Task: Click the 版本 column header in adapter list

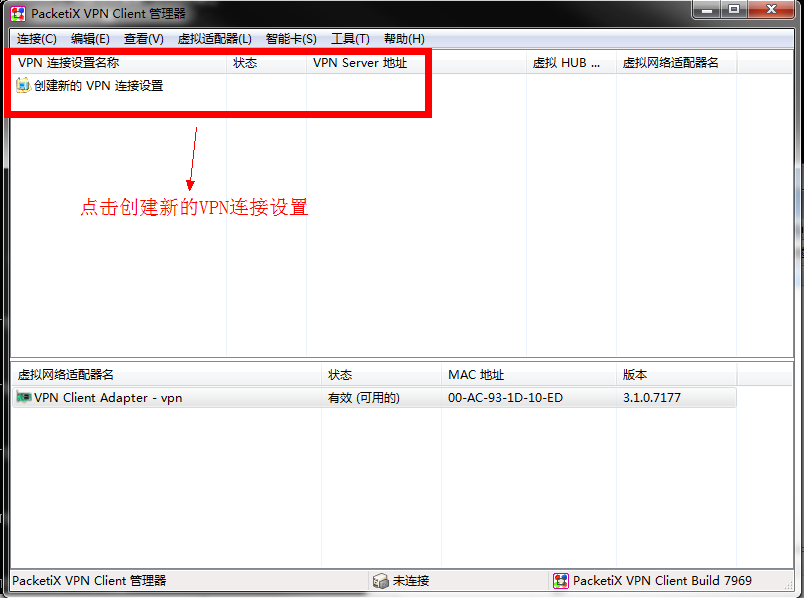Action: tap(635, 375)
